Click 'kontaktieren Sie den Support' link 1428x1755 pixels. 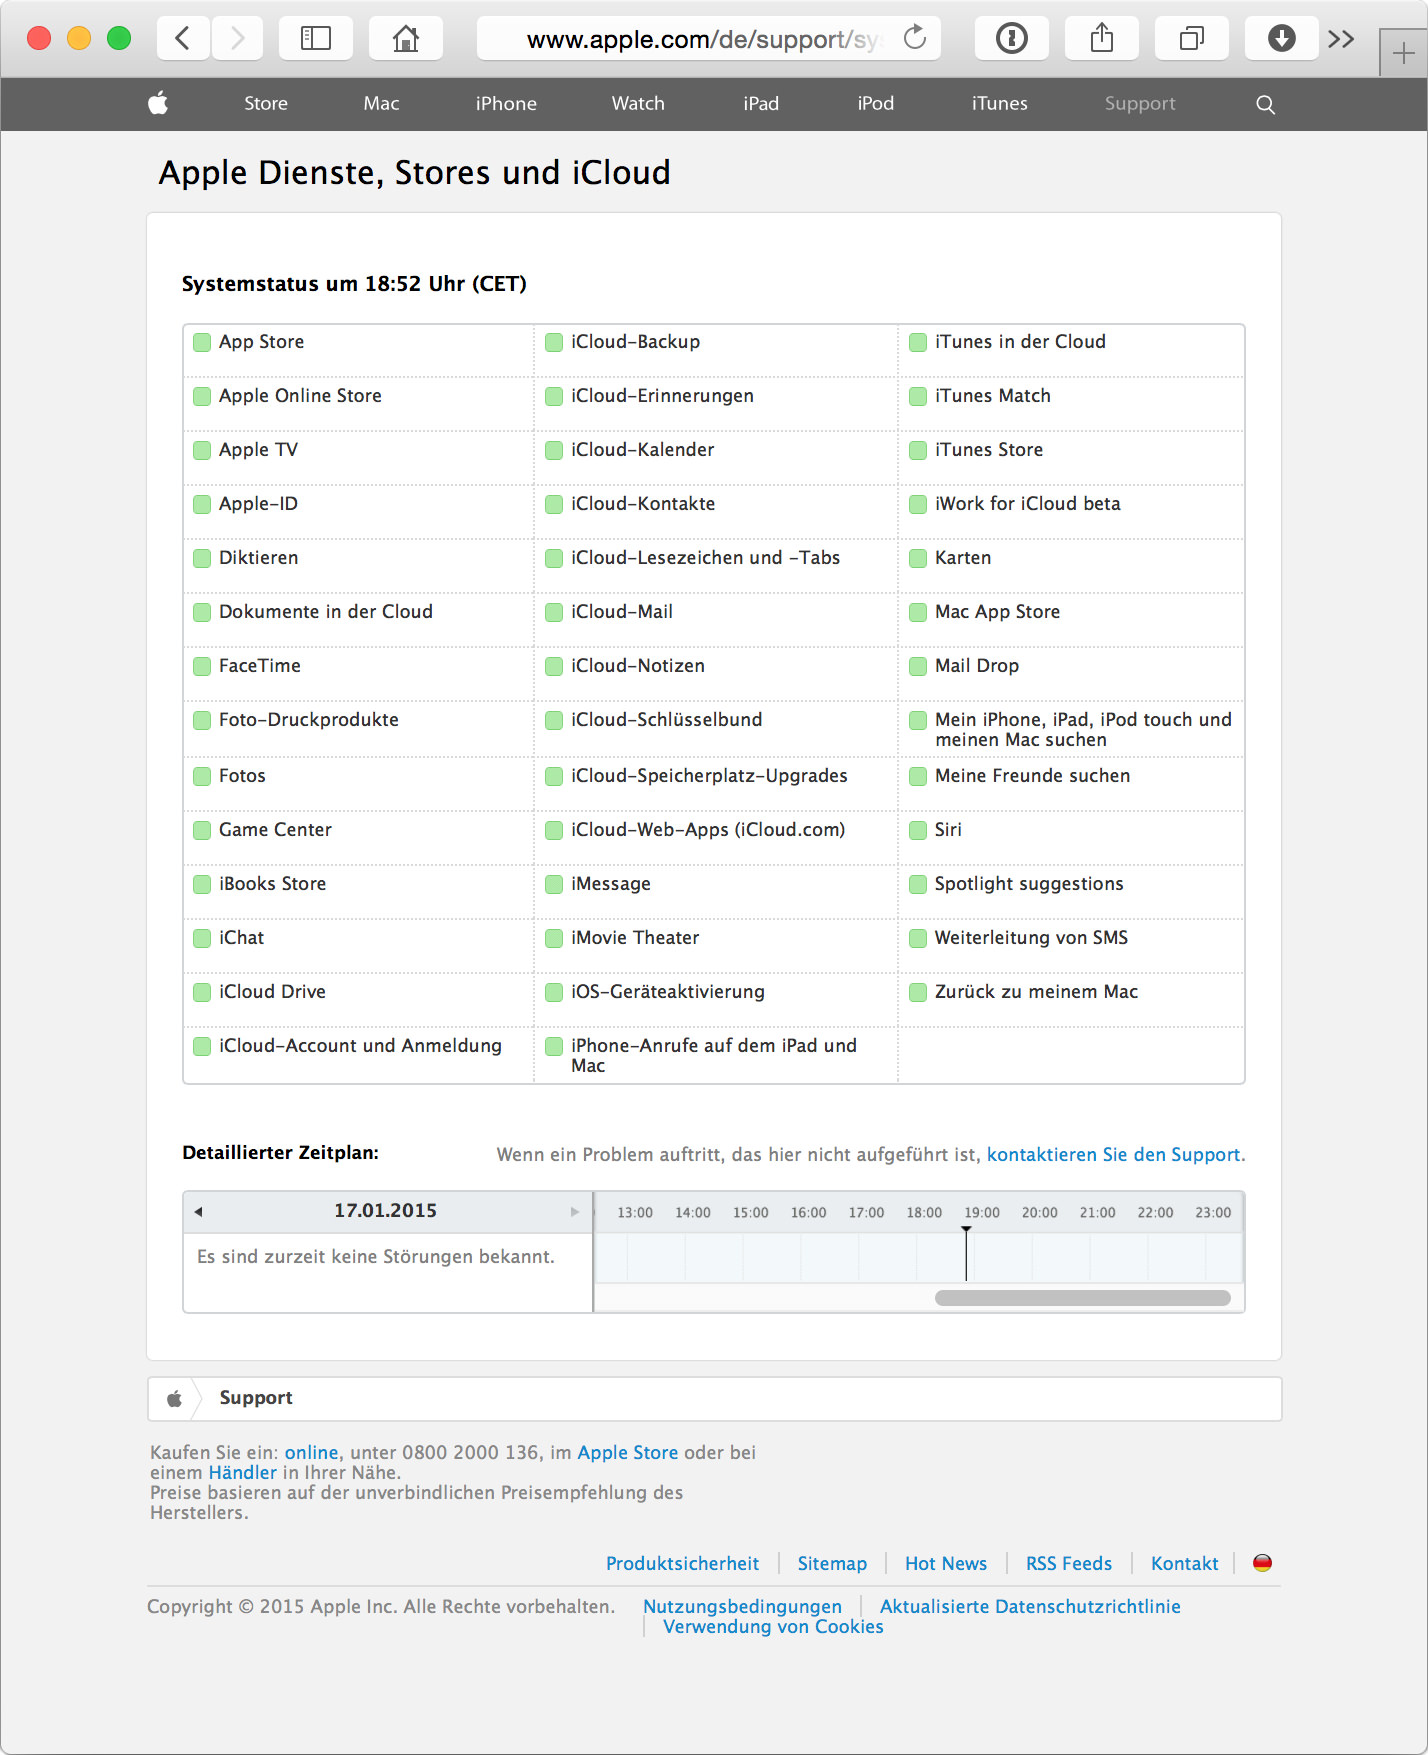click(1115, 1154)
